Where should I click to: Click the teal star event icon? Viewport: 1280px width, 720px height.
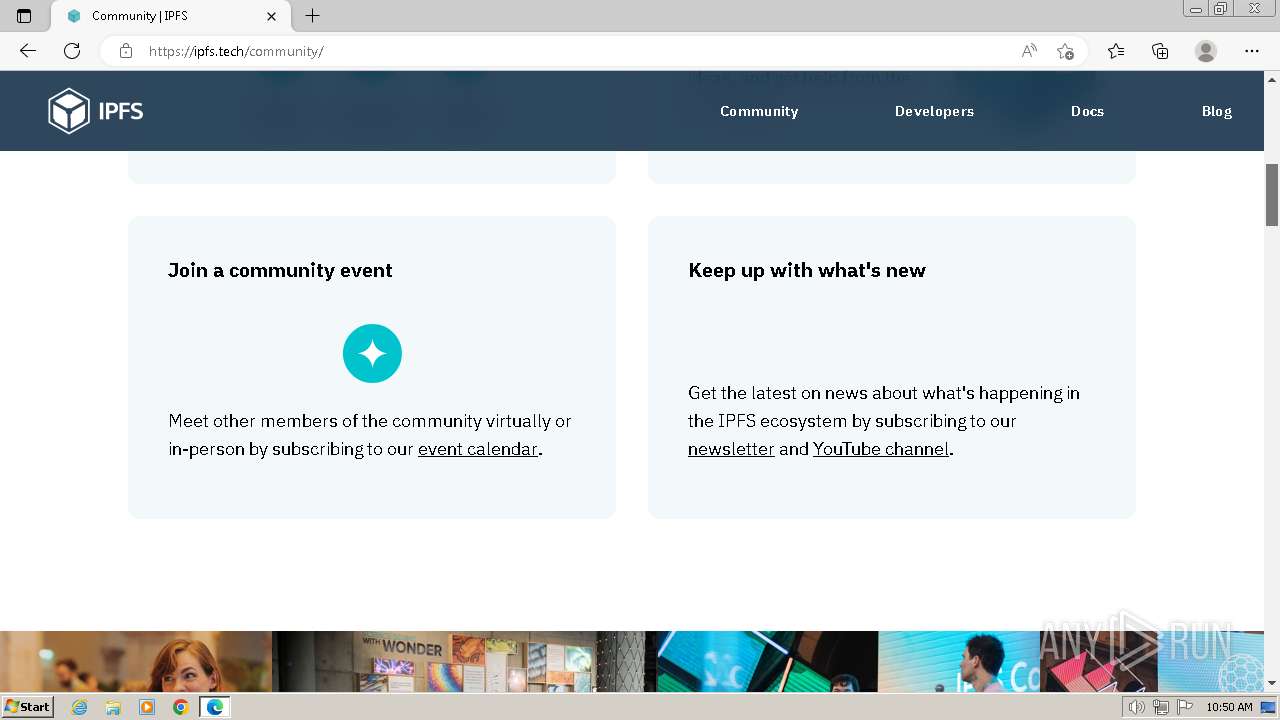[x=372, y=353]
